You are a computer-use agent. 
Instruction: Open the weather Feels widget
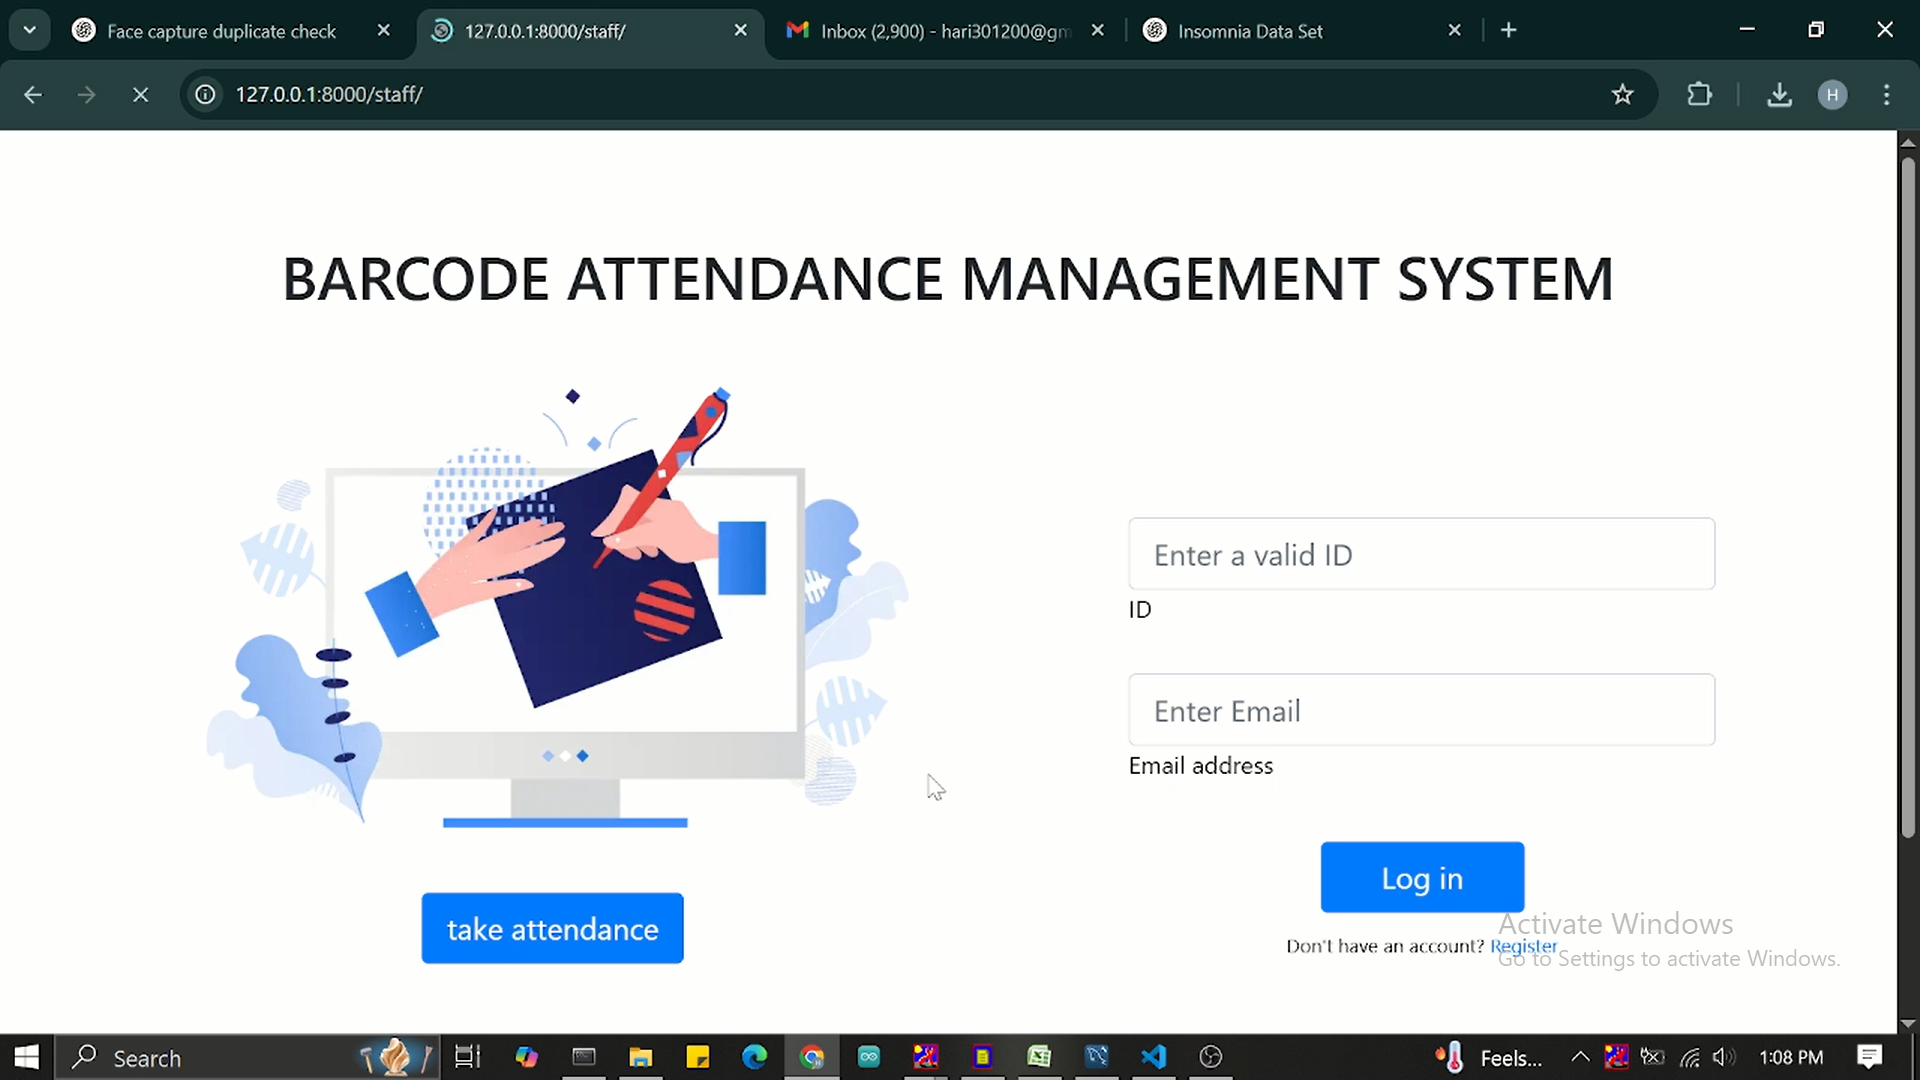click(1490, 1057)
